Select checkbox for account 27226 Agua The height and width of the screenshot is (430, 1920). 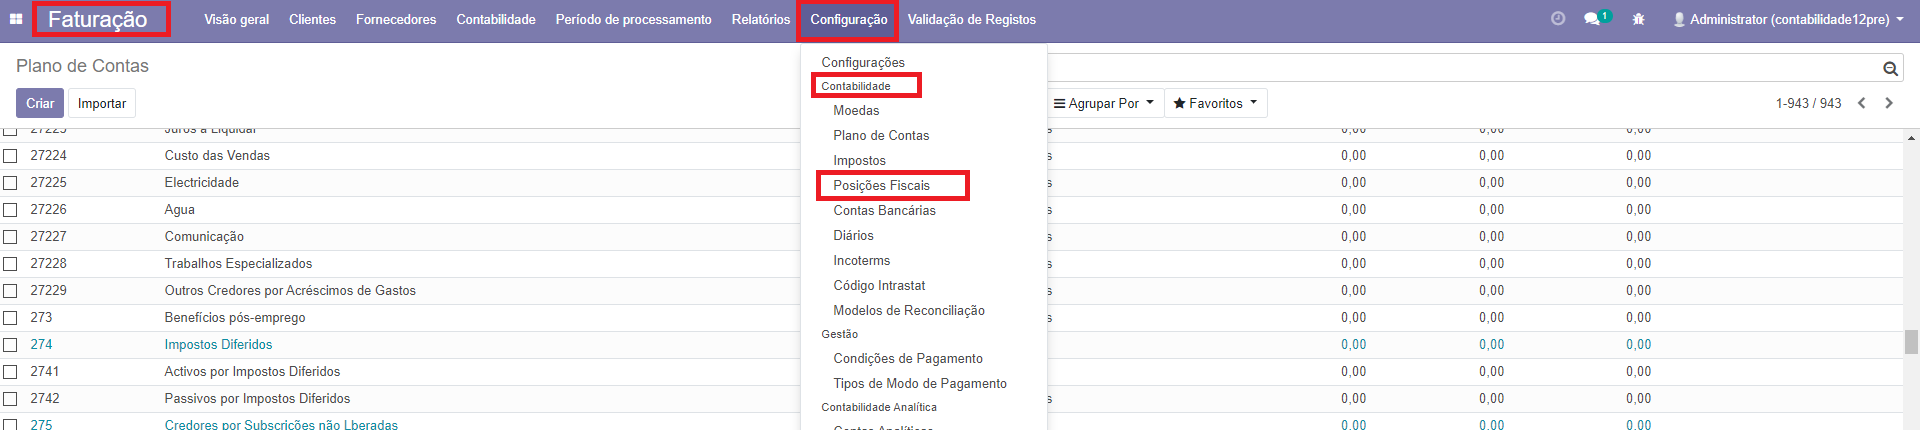point(10,210)
